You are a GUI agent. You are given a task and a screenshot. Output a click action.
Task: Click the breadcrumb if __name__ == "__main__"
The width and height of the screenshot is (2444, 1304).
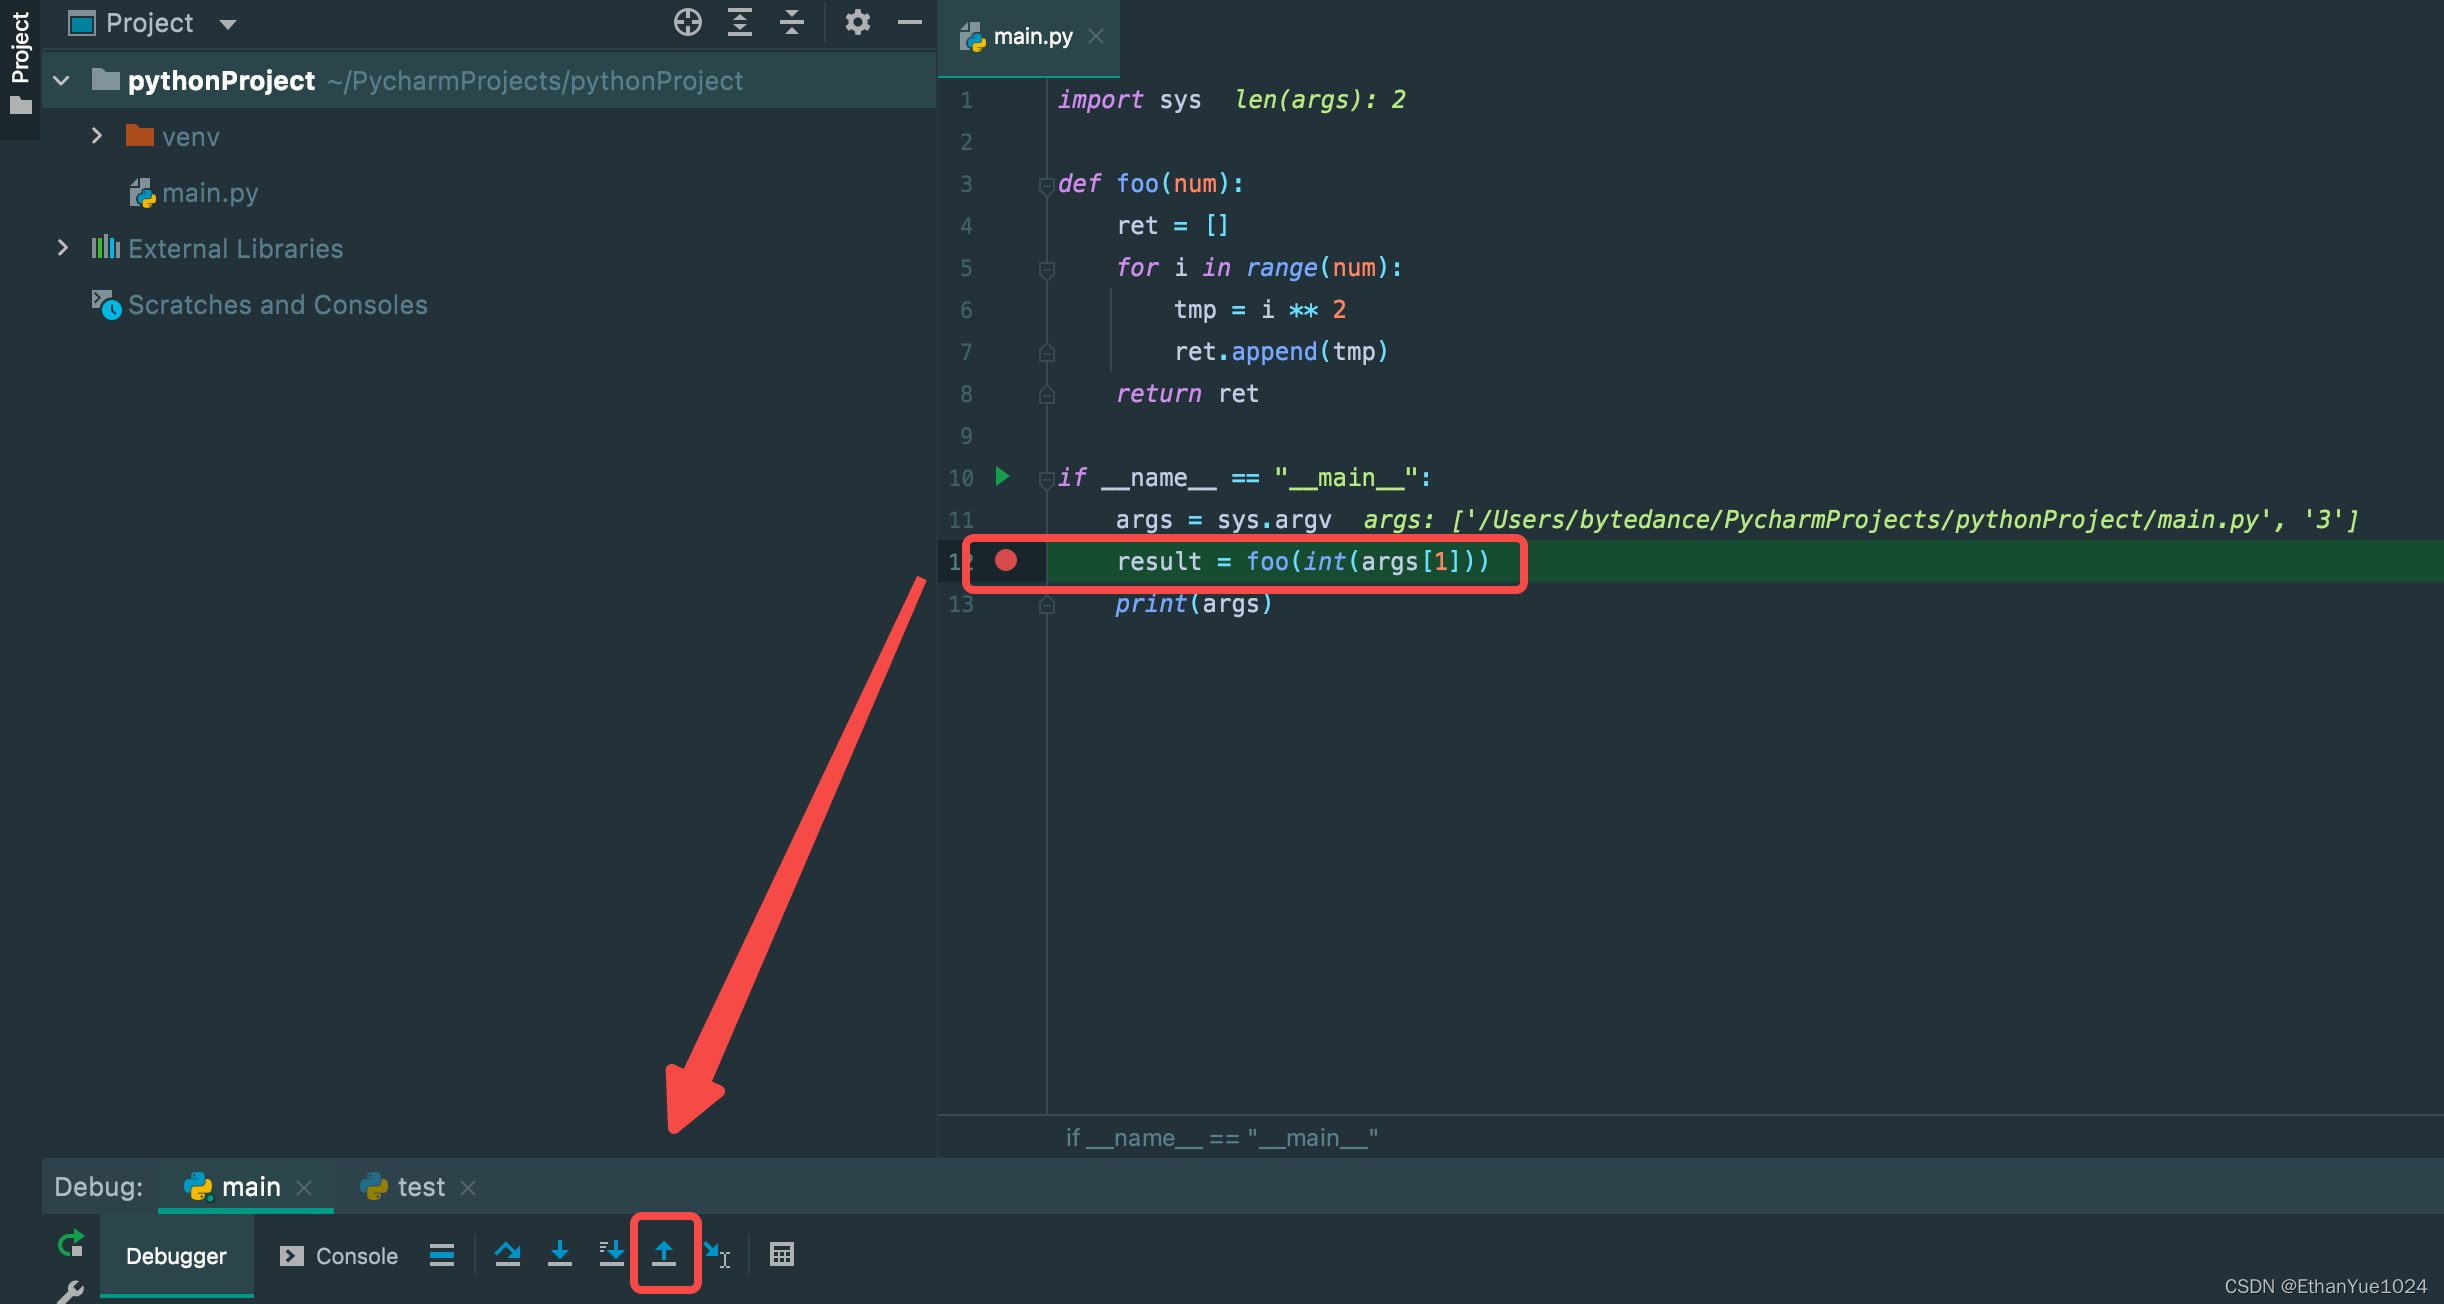tap(1222, 1138)
